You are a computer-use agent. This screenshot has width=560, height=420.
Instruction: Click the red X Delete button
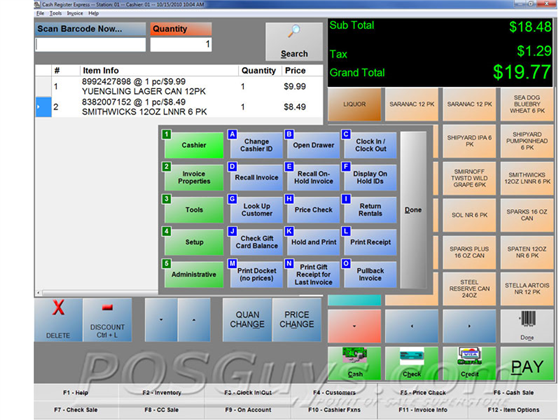[x=59, y=320]
